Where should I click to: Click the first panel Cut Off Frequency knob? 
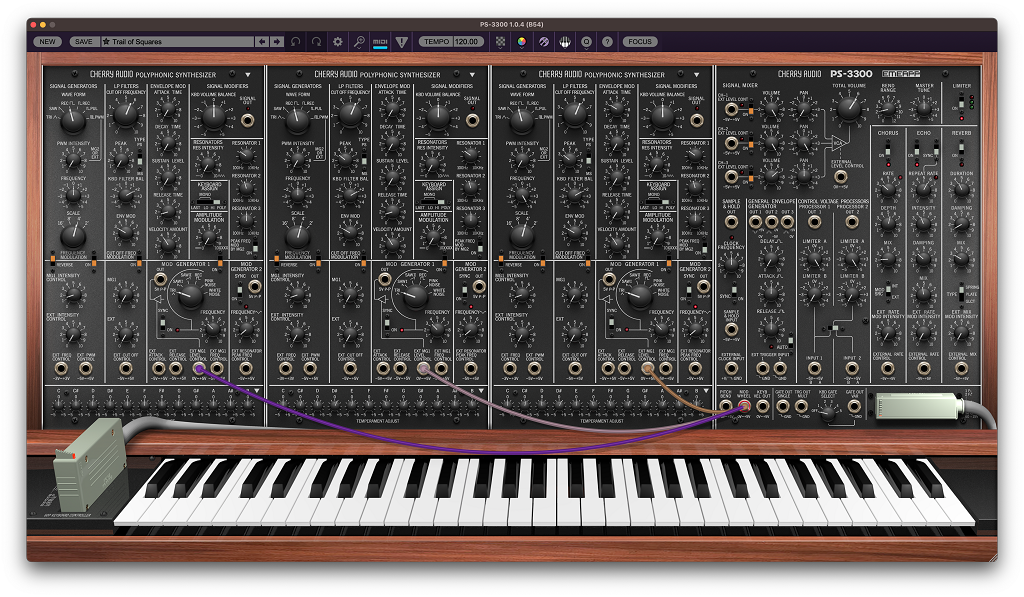(x=125, y=114)
